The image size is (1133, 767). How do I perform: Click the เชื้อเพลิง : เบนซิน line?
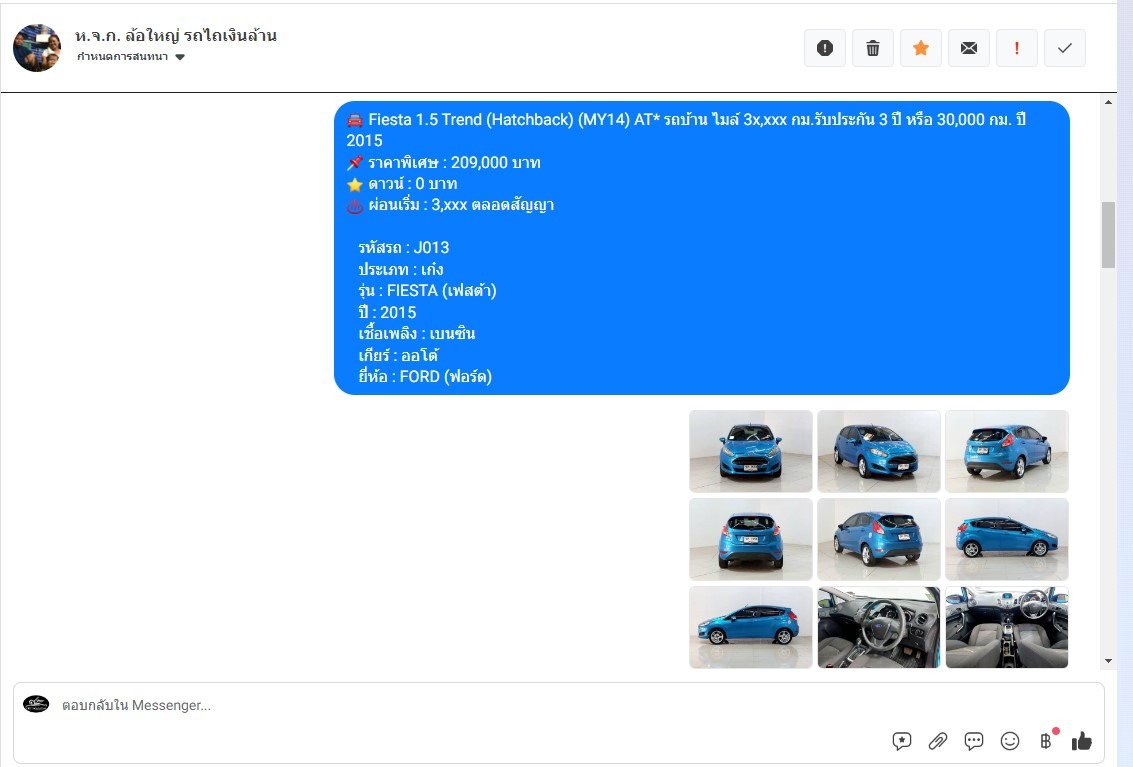[x=417, y=334]
